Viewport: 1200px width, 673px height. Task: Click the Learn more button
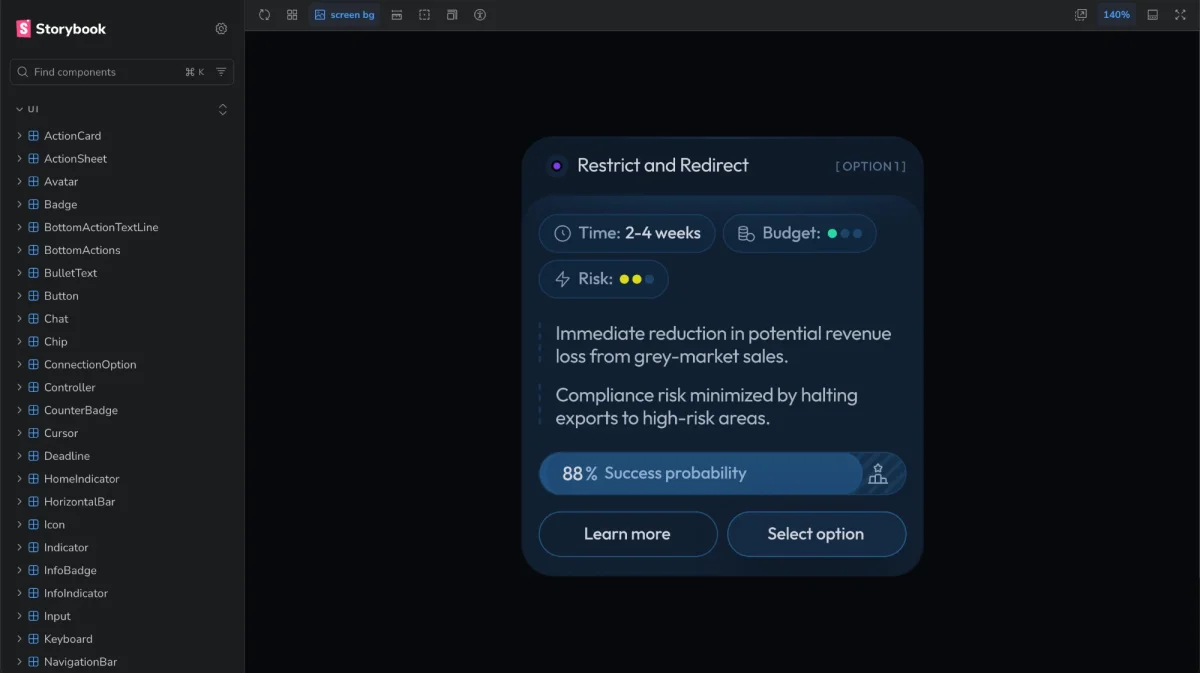coord(628,534)
